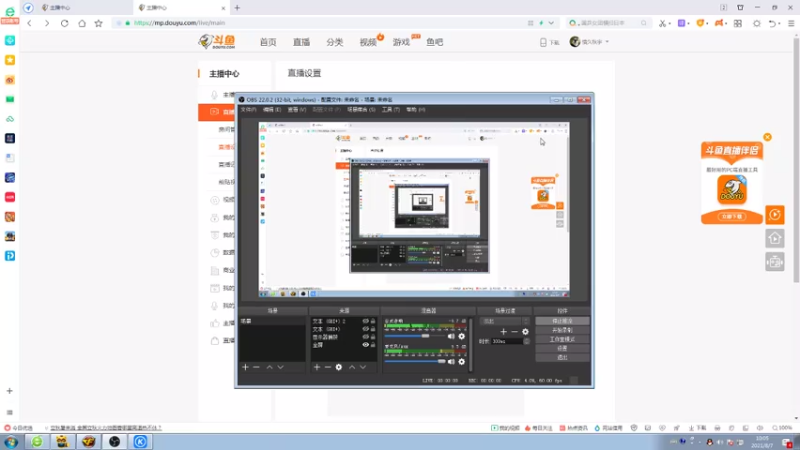Remove the selected scene with the minus icon
The height and width of the screenshot is (450, 800).
click(257, 367)
